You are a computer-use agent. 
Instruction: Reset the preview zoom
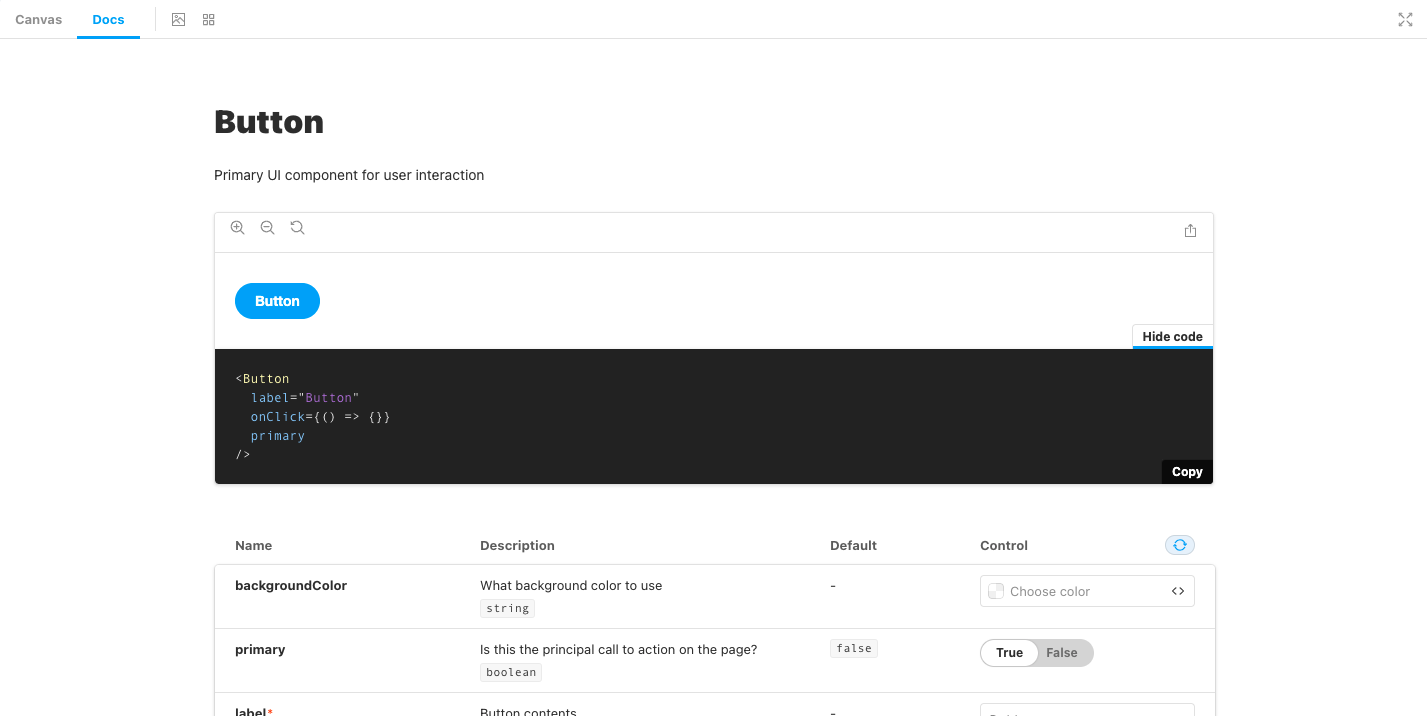[x=297, y=228]
